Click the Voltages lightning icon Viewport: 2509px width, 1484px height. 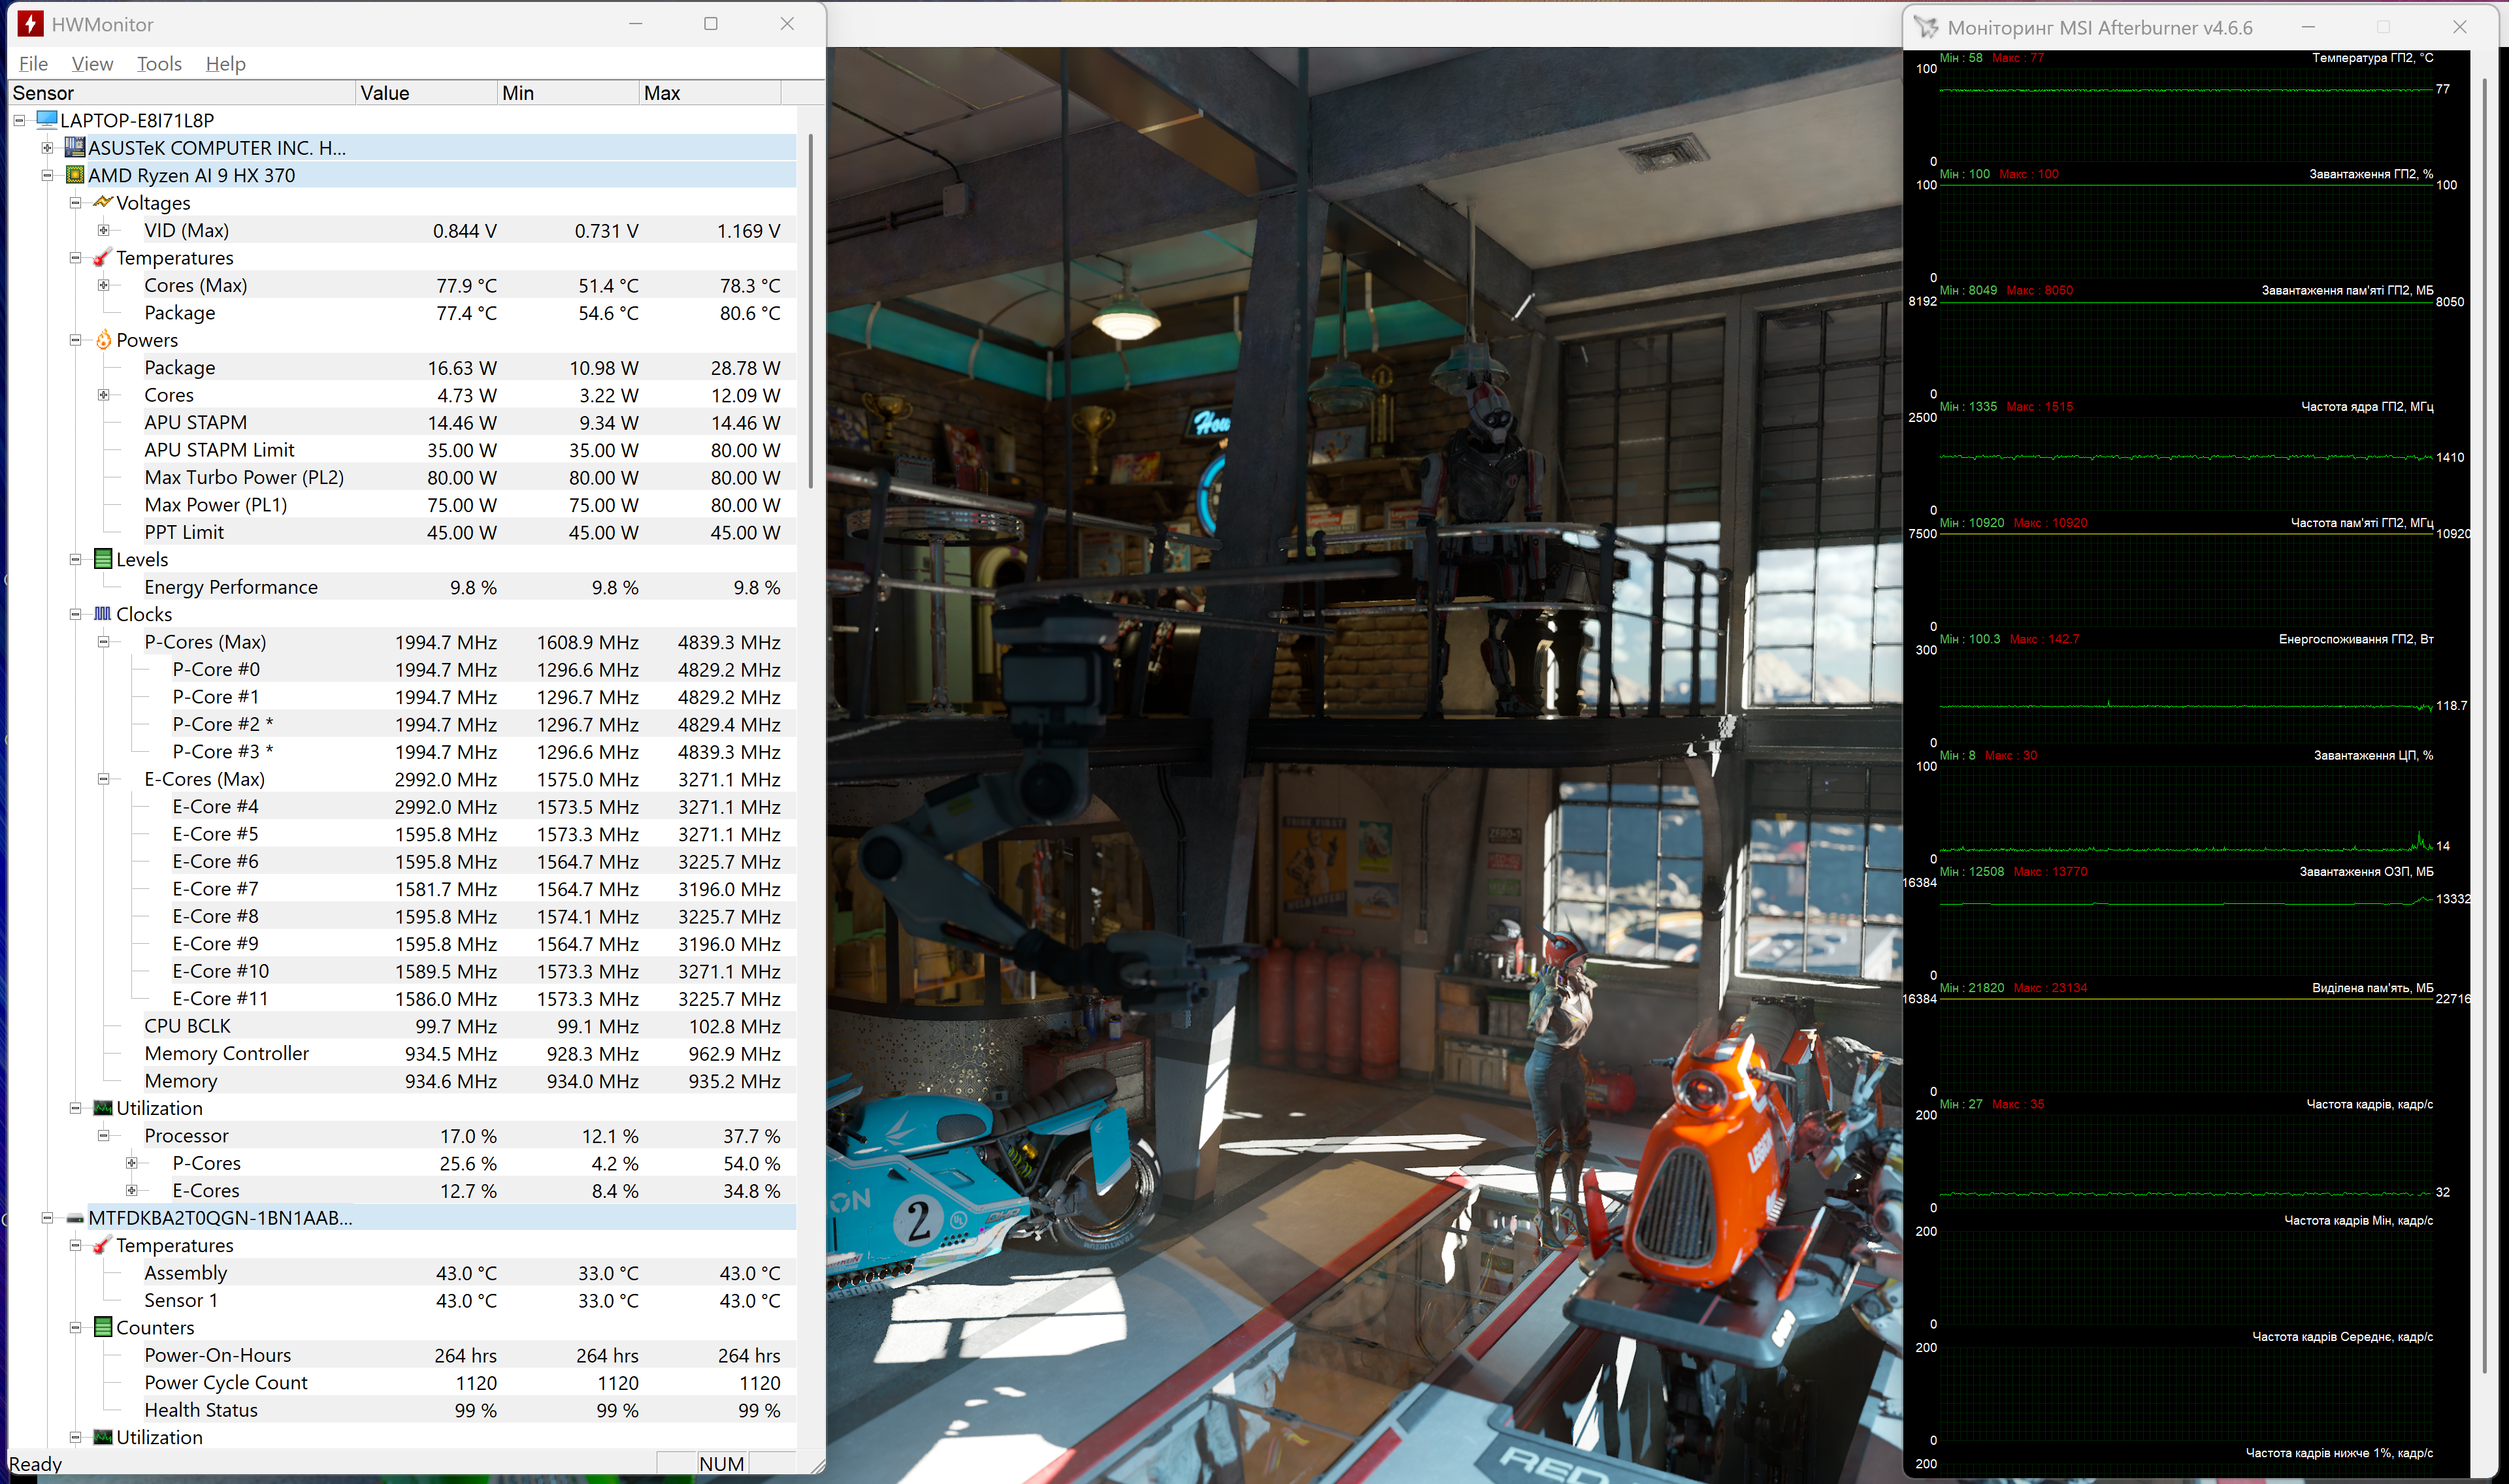click(102, 202)
